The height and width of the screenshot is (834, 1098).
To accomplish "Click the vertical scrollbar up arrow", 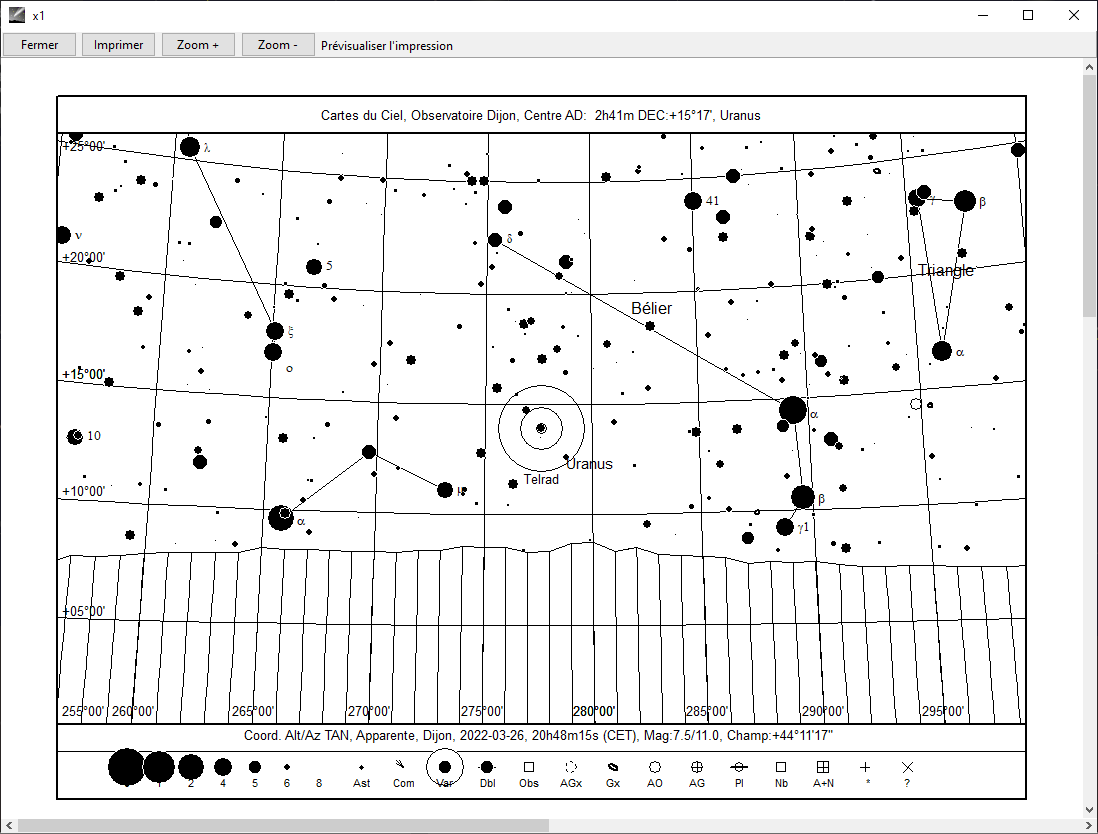I will click(x=1089, y=67).
